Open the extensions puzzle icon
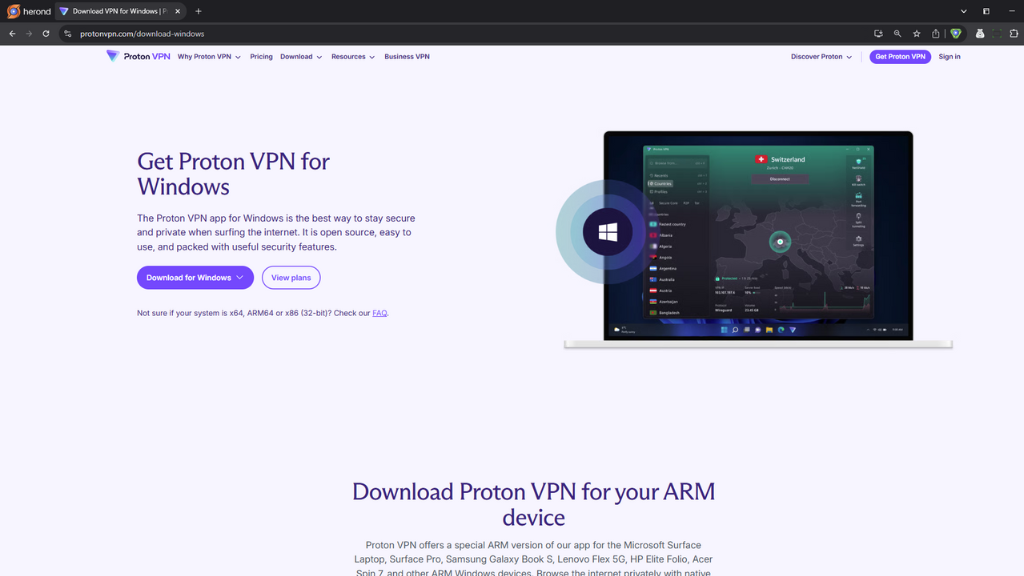 click(1014, 33)
